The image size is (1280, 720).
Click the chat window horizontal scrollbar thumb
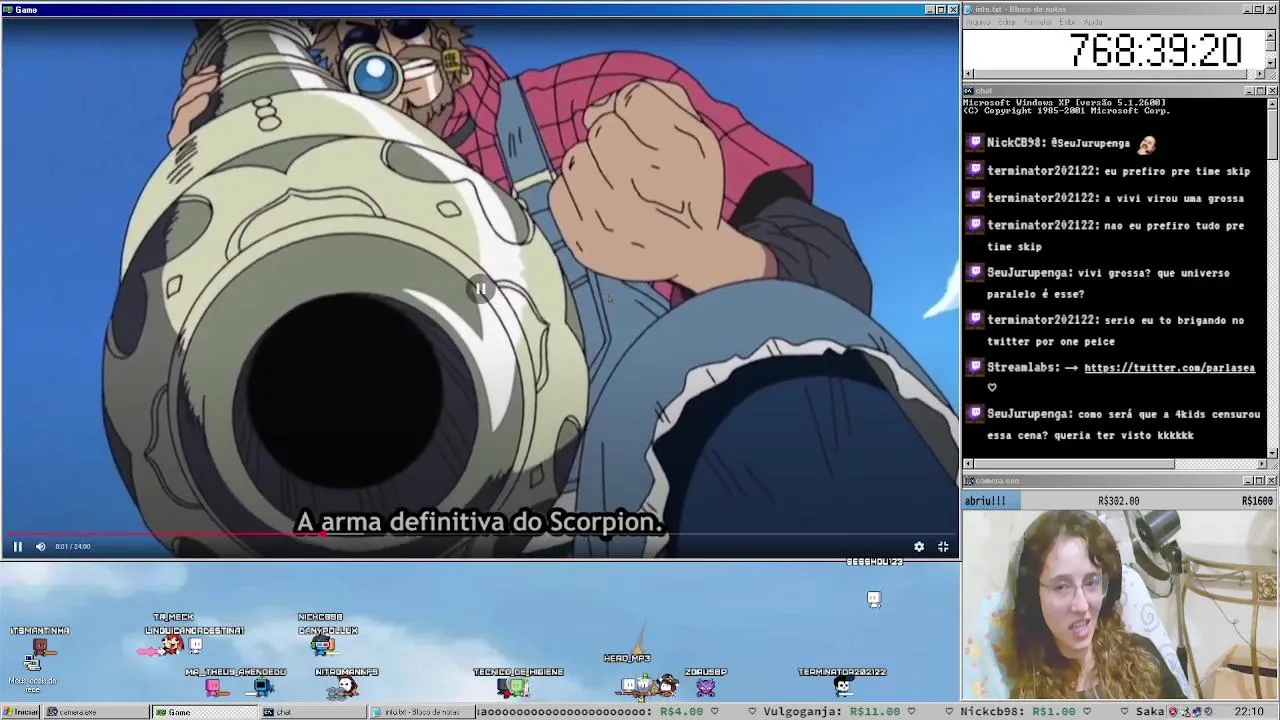coord(1074,464)
